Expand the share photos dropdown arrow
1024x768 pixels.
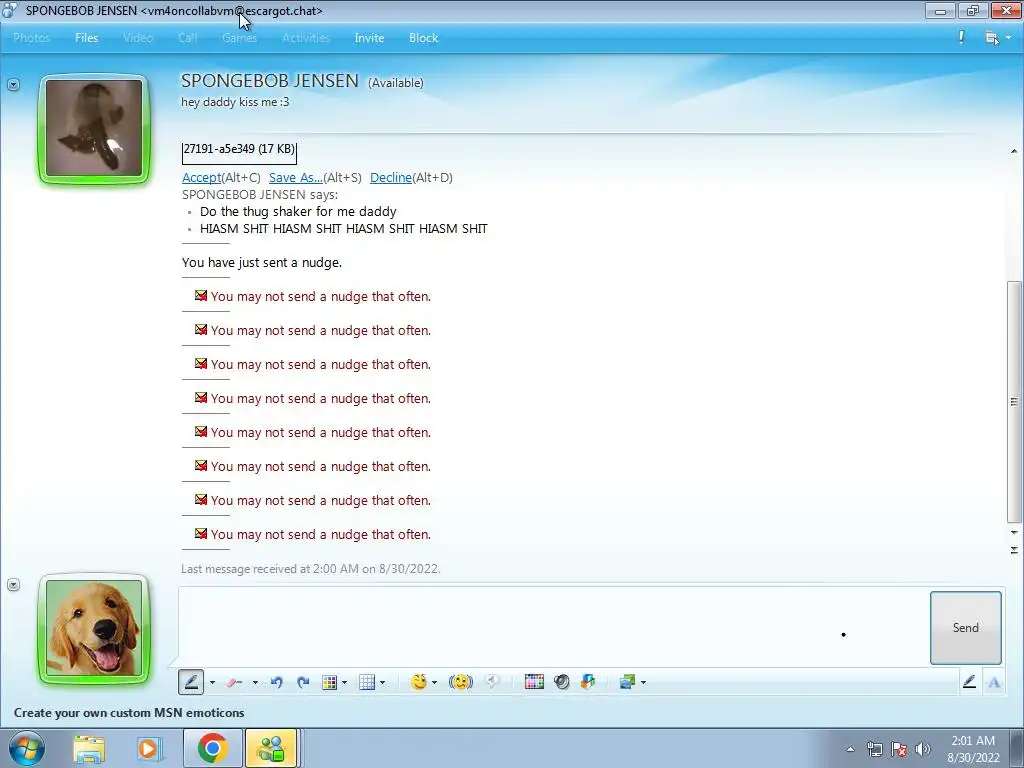[x=643, y=683]
